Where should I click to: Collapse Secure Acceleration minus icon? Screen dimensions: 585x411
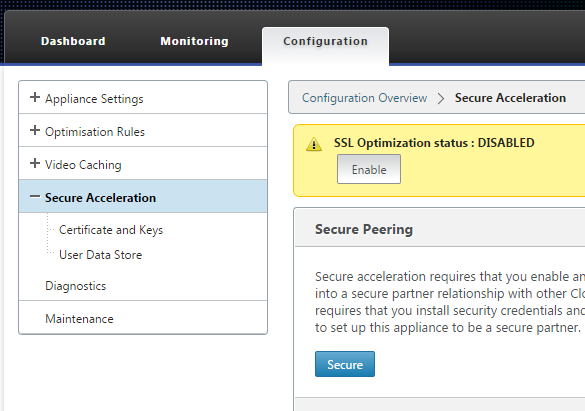(35, 196)
